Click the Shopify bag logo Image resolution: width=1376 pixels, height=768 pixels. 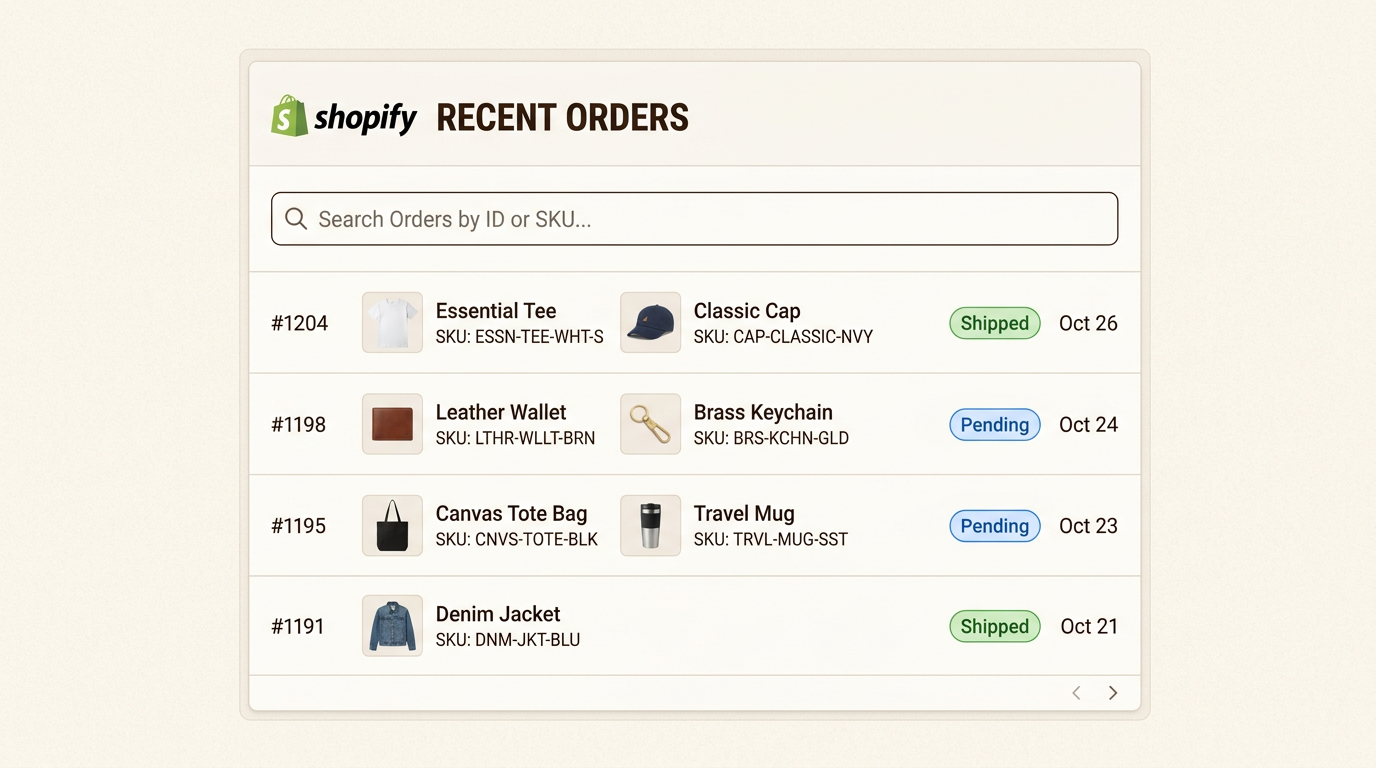(x=289, y=117)
